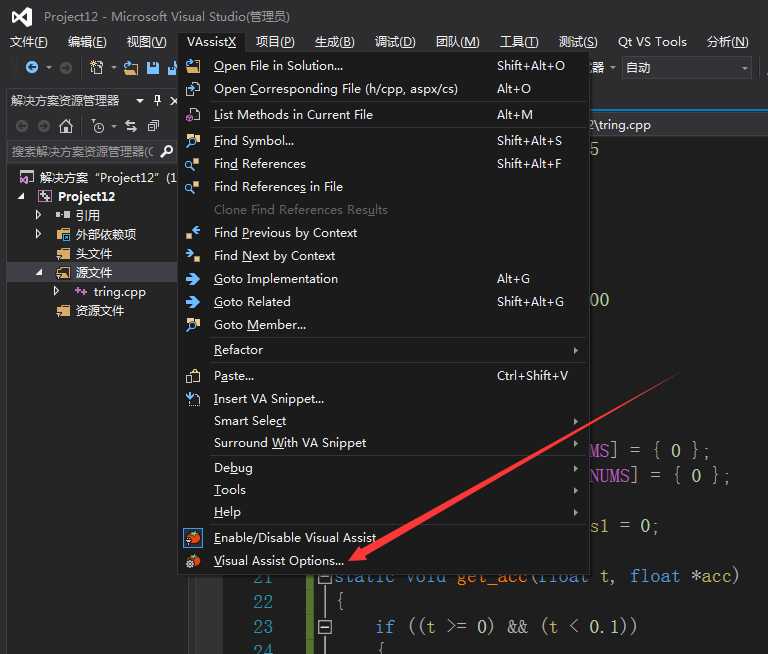Choose Open Corresponding File entry
Screen dimensions: 768x654
(x=384, y=89)
